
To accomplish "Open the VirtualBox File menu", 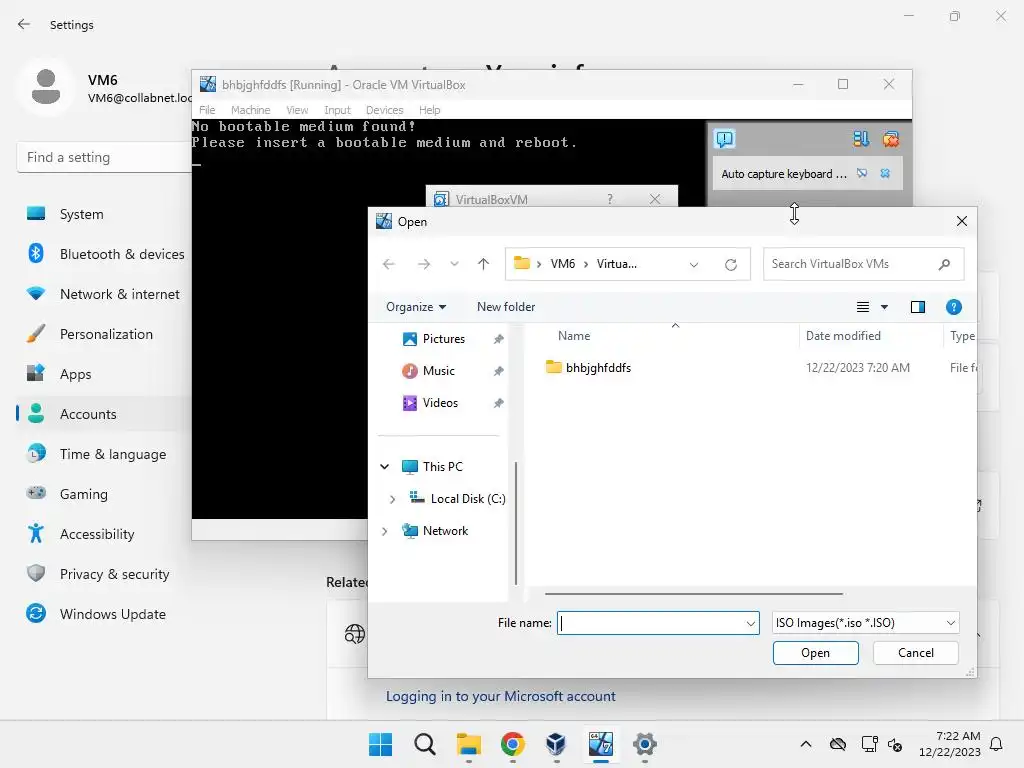I will (207, 110).
